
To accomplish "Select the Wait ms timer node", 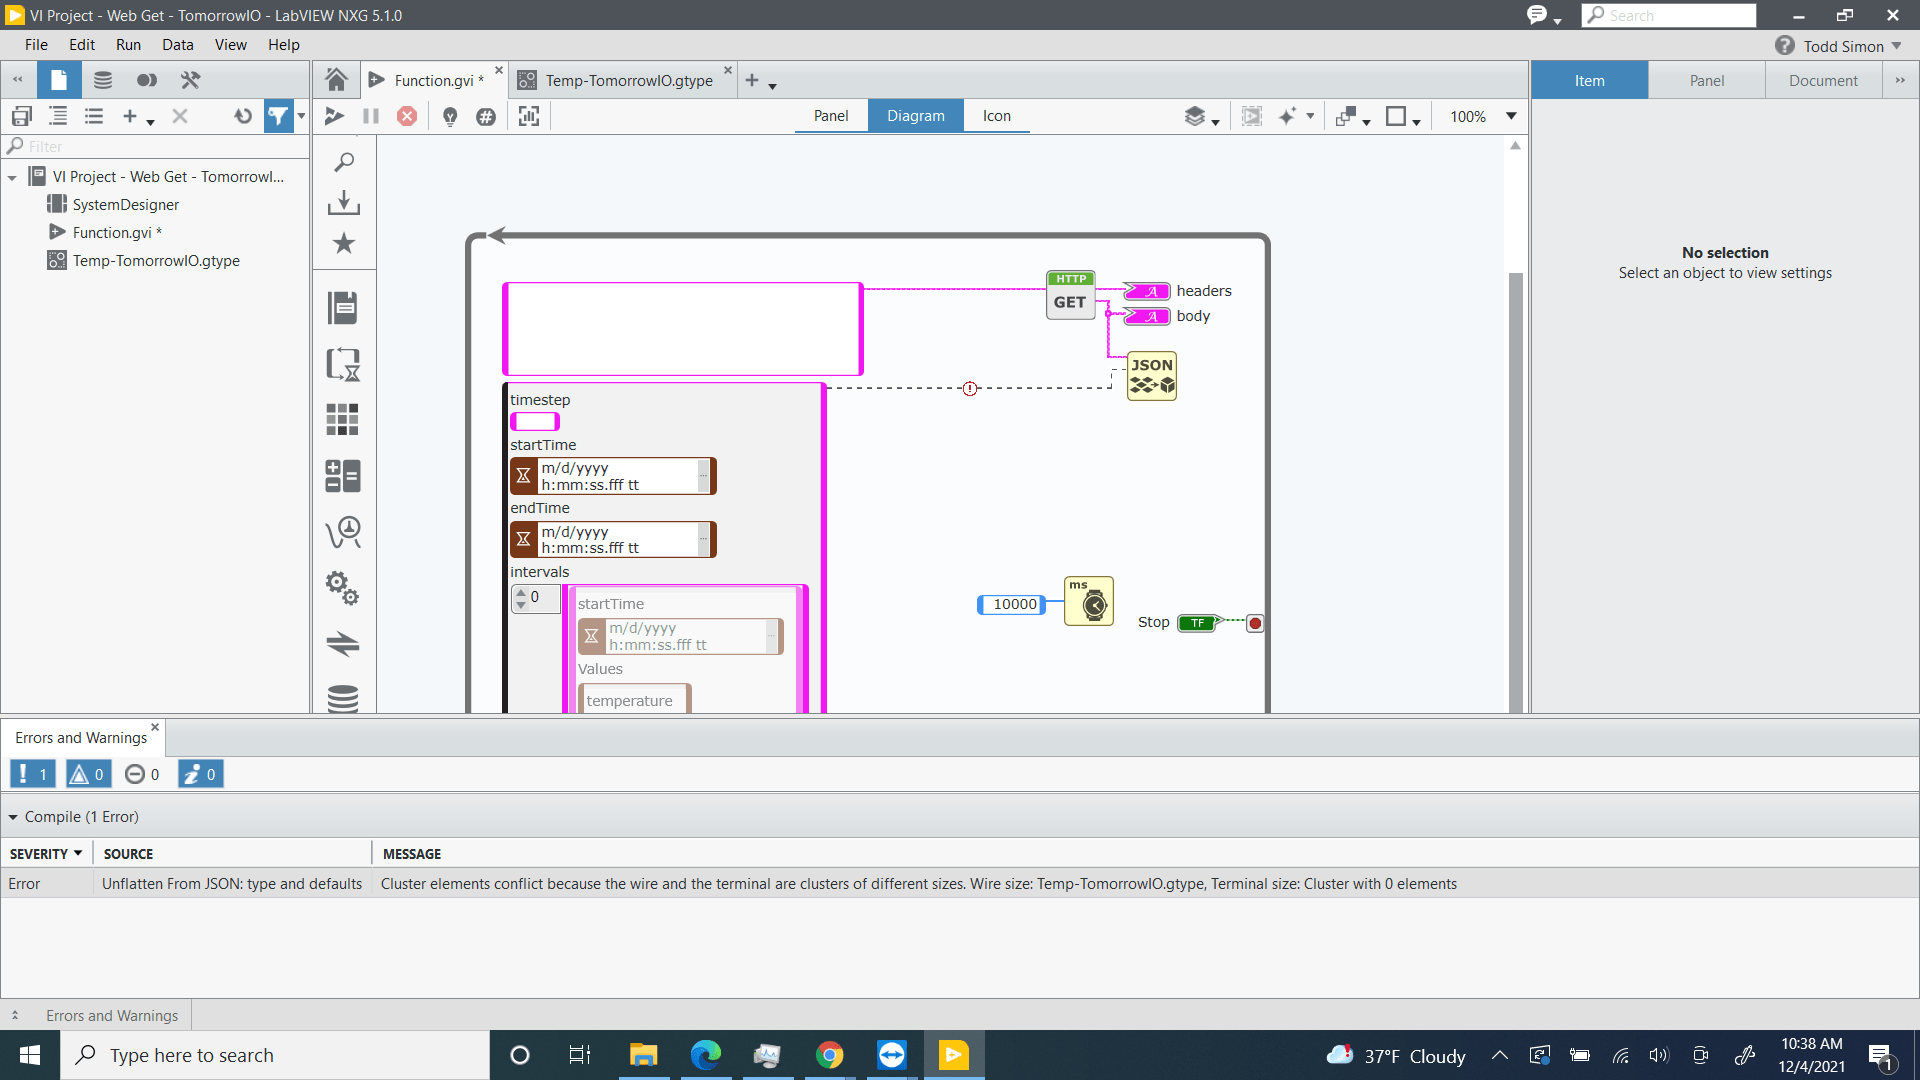I will click(1089, 601).
